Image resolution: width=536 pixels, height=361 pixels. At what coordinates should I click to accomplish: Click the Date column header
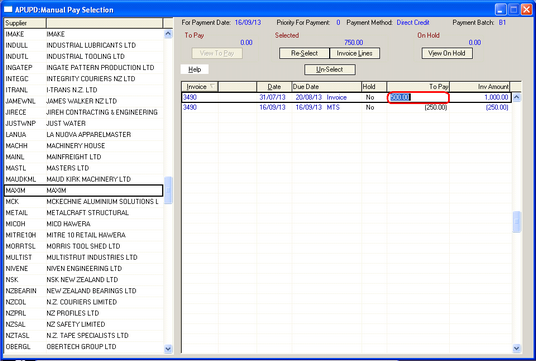(x=274, y=87)
